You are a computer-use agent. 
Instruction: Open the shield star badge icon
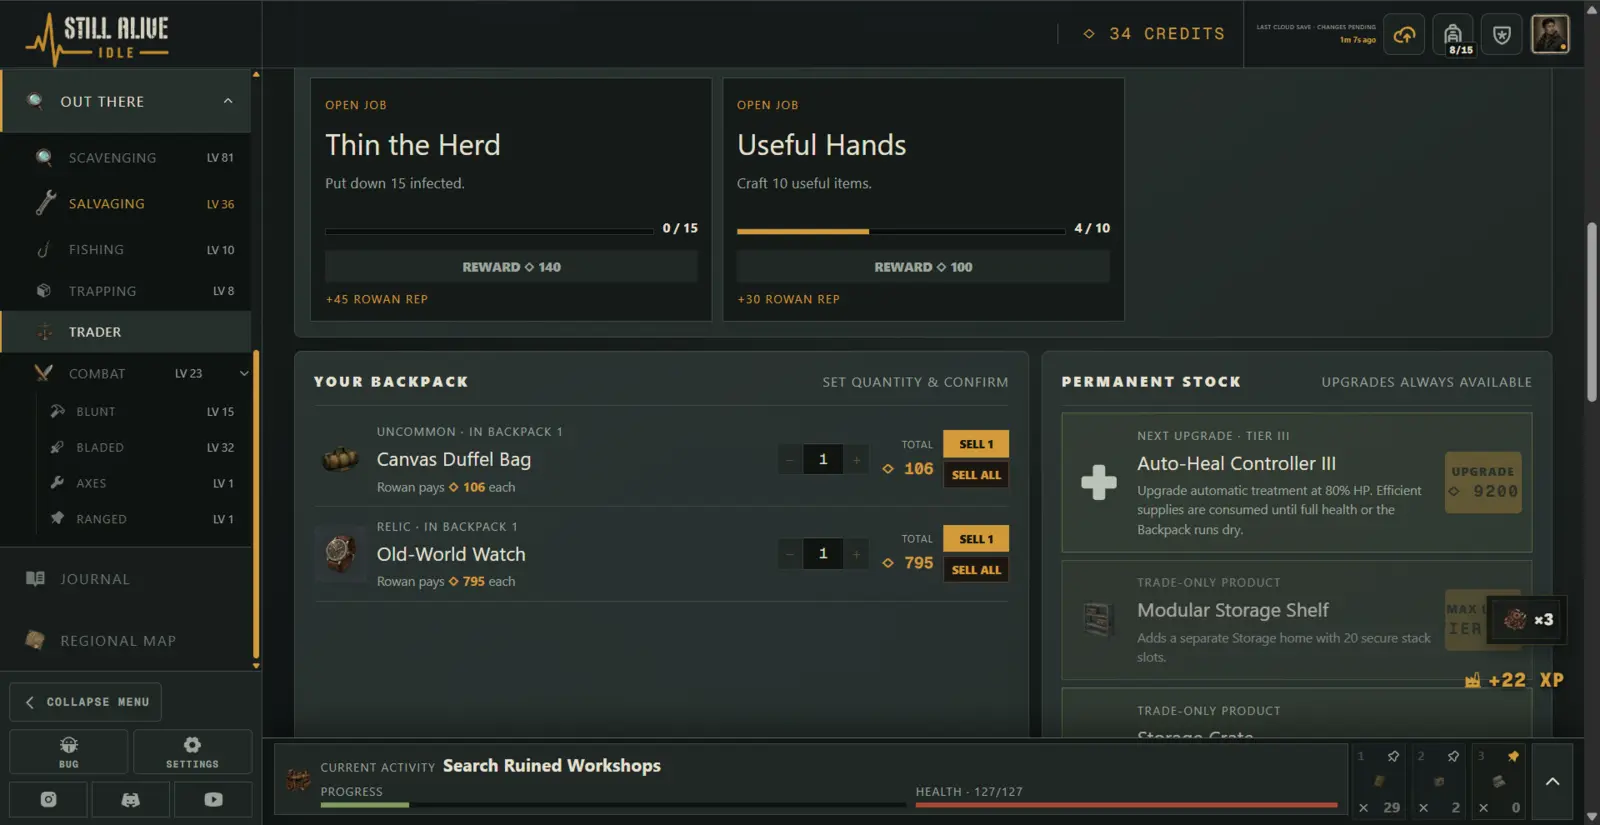[1502, 35]
